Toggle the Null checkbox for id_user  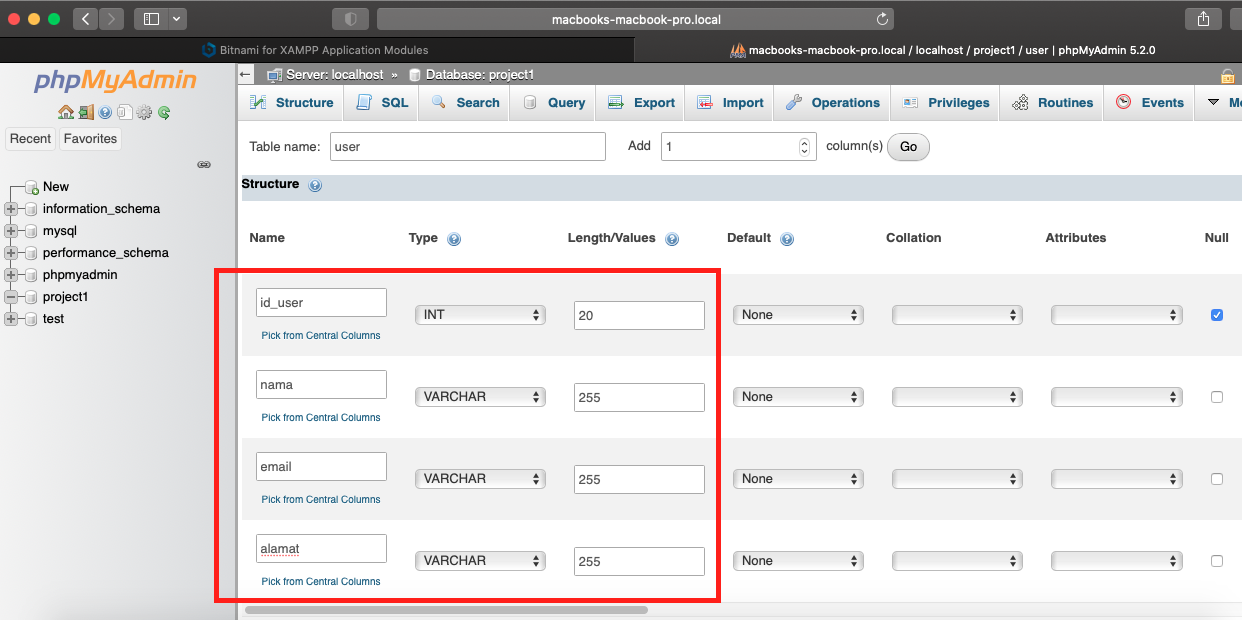1216,314
